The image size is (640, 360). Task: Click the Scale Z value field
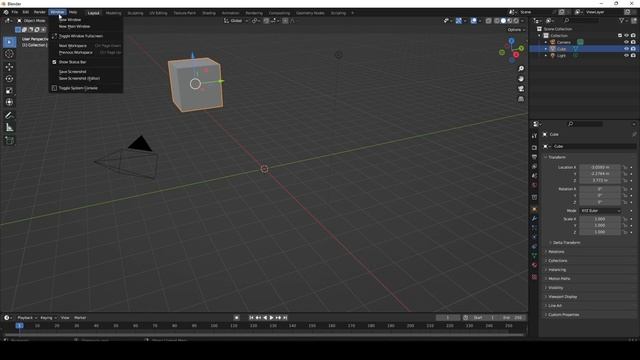pyautogui.click(x=600, y=232)
